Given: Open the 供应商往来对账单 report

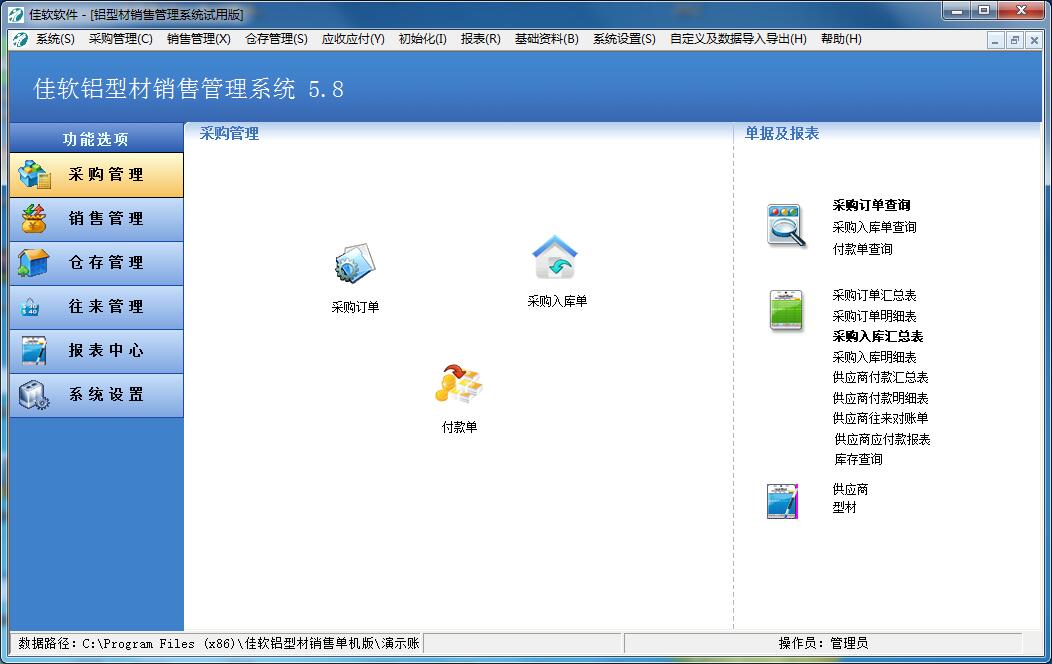Looking at the screenshot, I should [880, 419].
